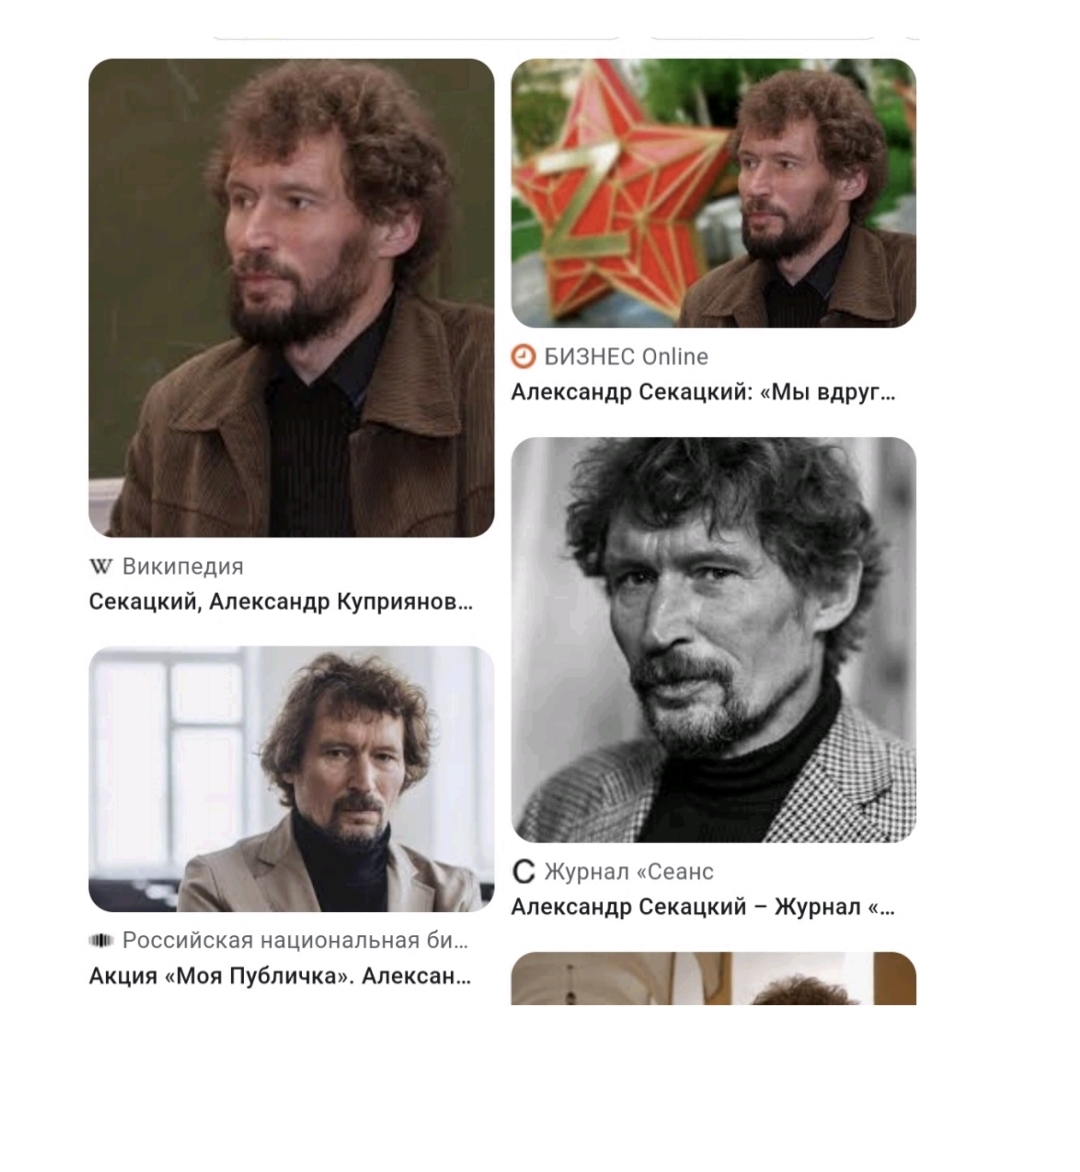Image resolution: width=1080 pixels, height=1172 pixels.
Task: Click the Журнал Сеанс C logo icon
Action: pos(524,872)
